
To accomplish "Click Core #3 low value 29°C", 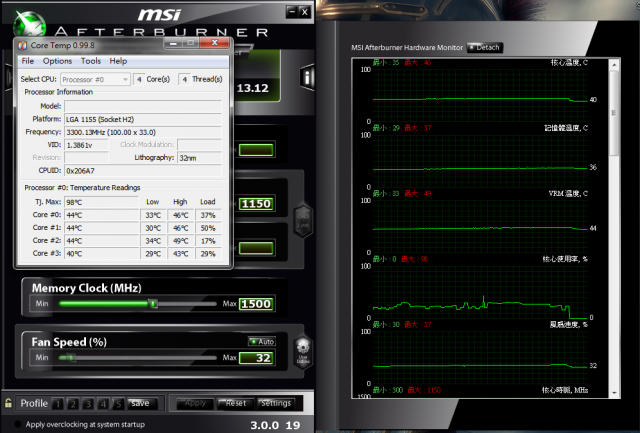I will [153, 254].
